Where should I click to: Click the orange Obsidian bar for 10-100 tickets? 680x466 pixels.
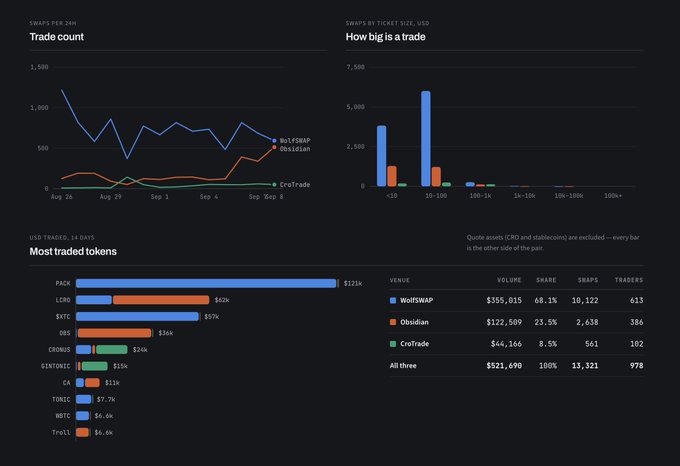click(x=436, y=176)
